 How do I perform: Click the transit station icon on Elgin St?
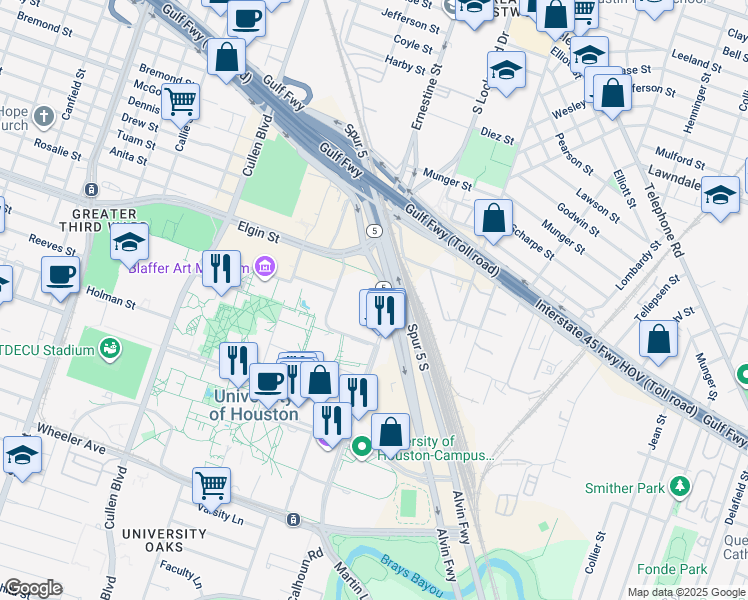point(92,189)
